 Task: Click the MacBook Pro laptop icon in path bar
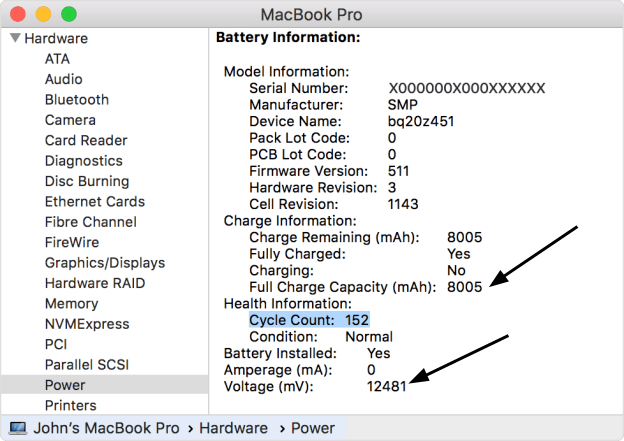click(18, 428)
